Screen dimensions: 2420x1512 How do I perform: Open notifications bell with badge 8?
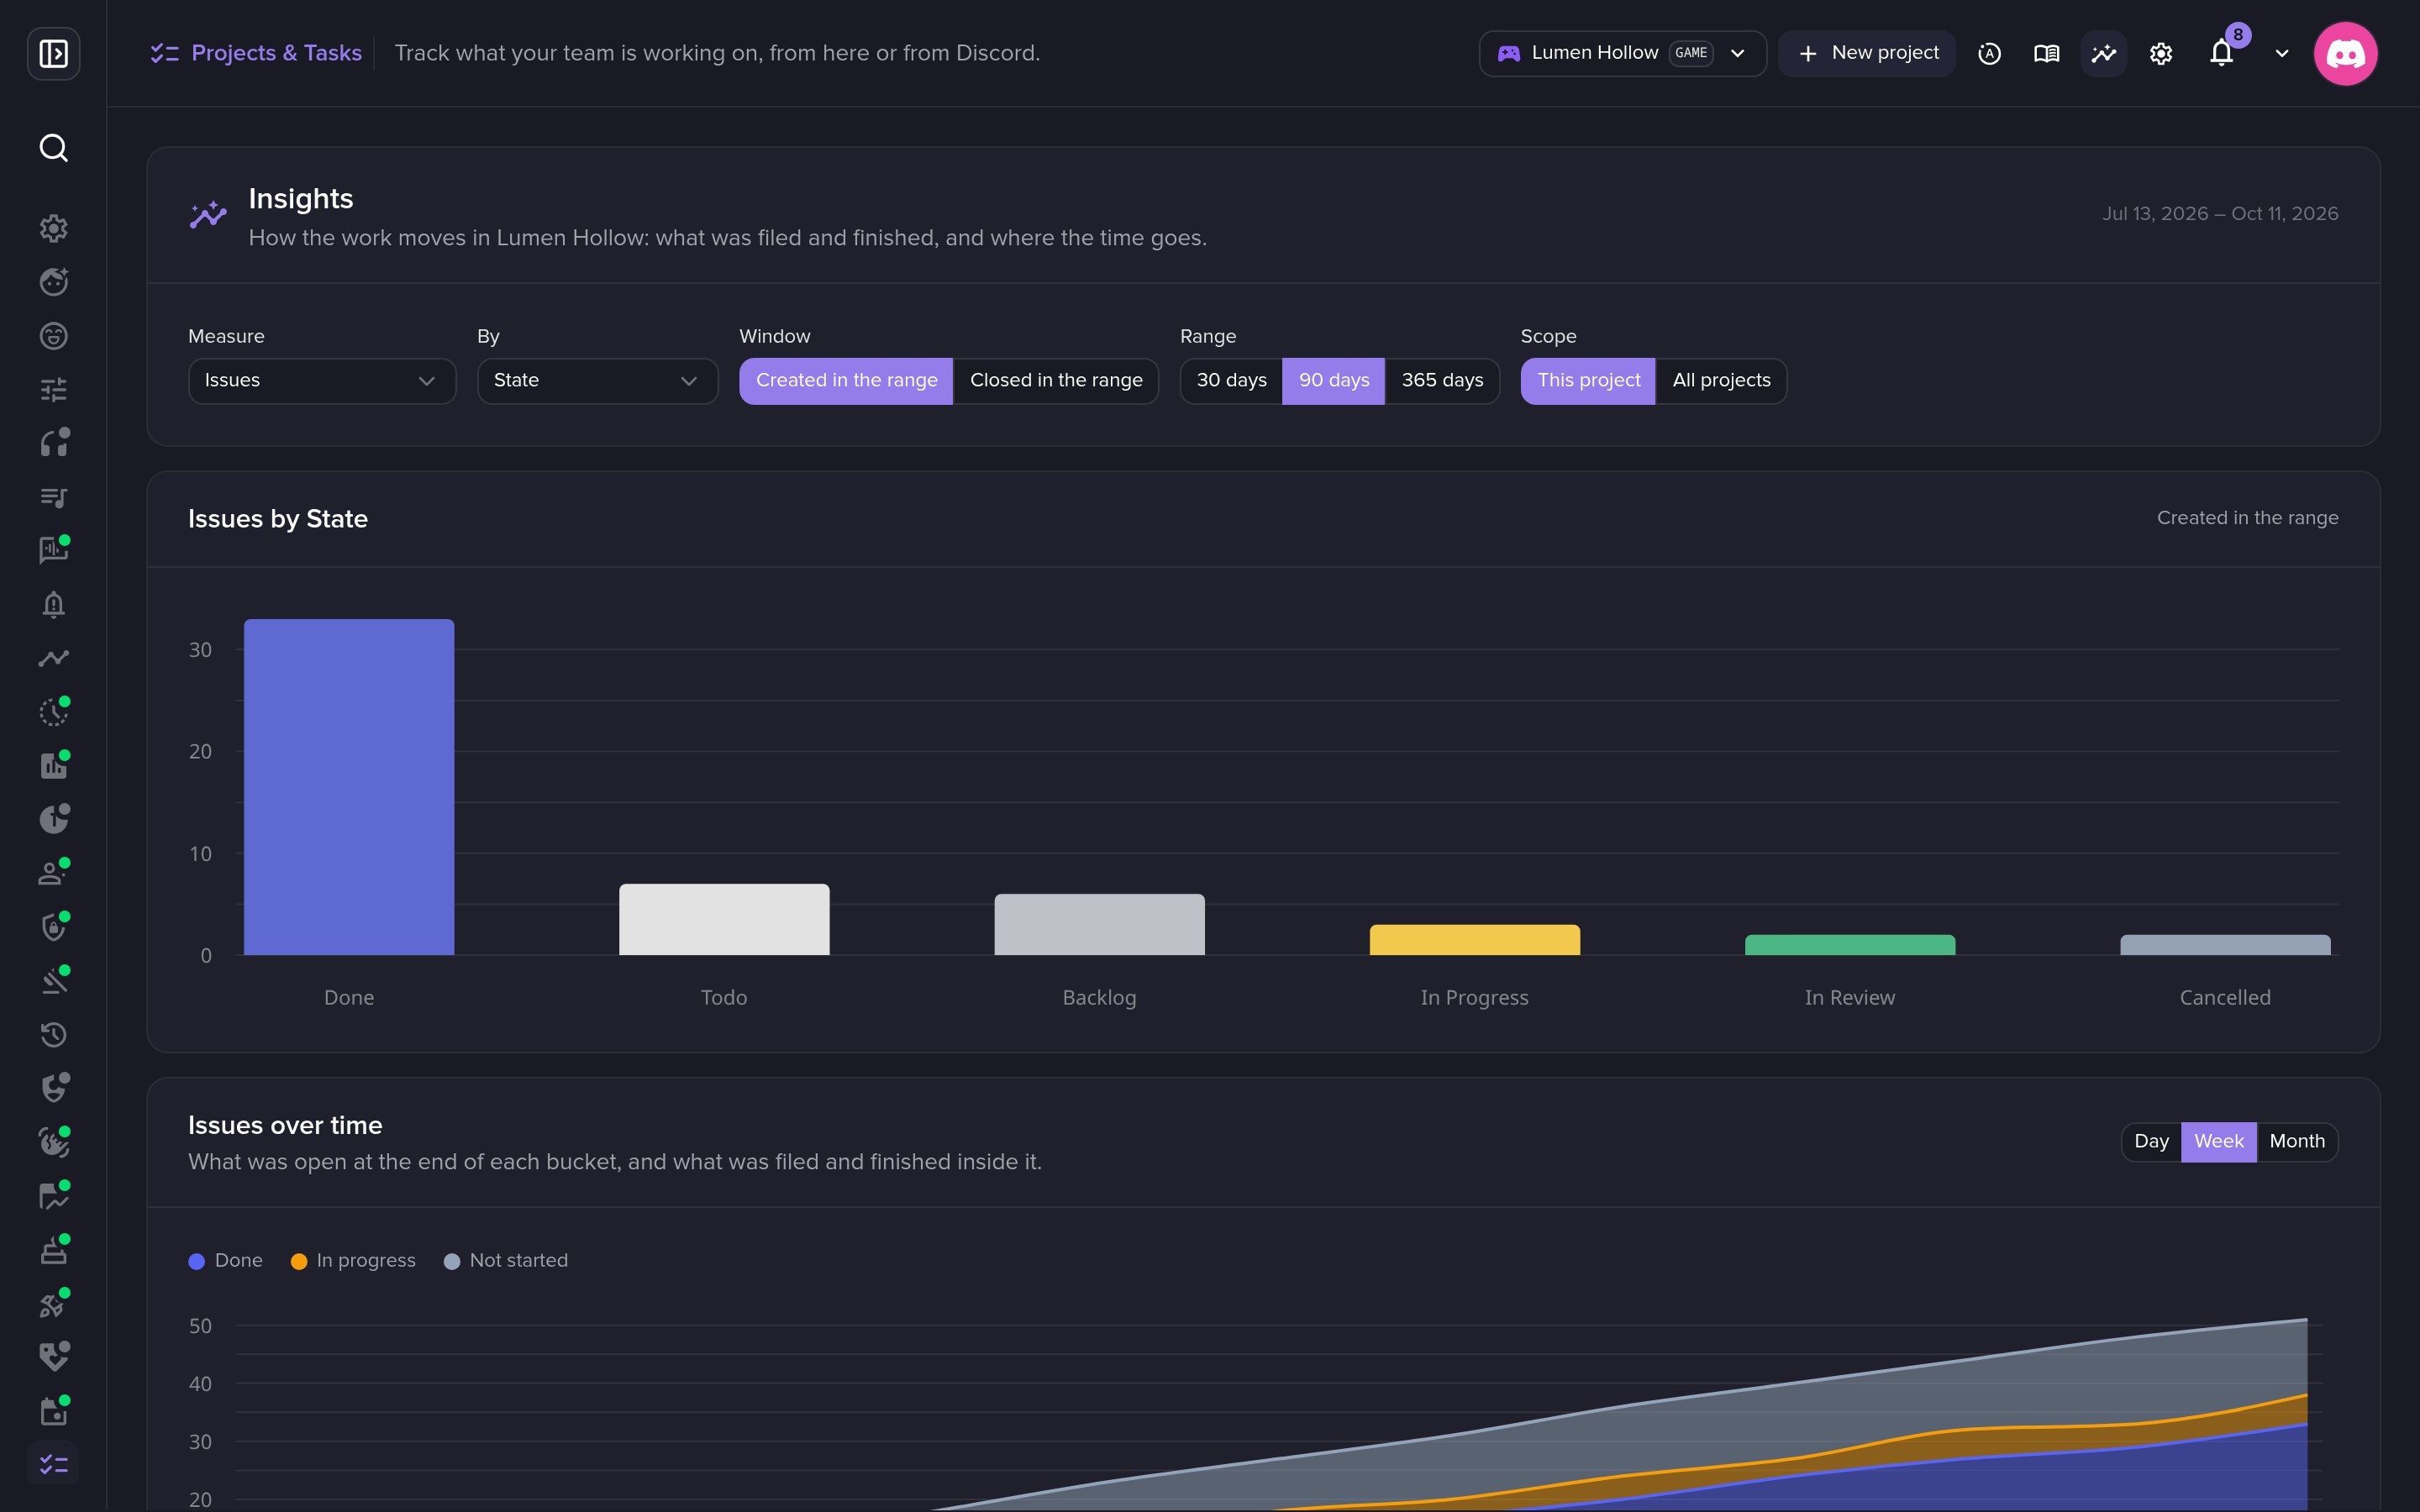[x=2221, y=53]
